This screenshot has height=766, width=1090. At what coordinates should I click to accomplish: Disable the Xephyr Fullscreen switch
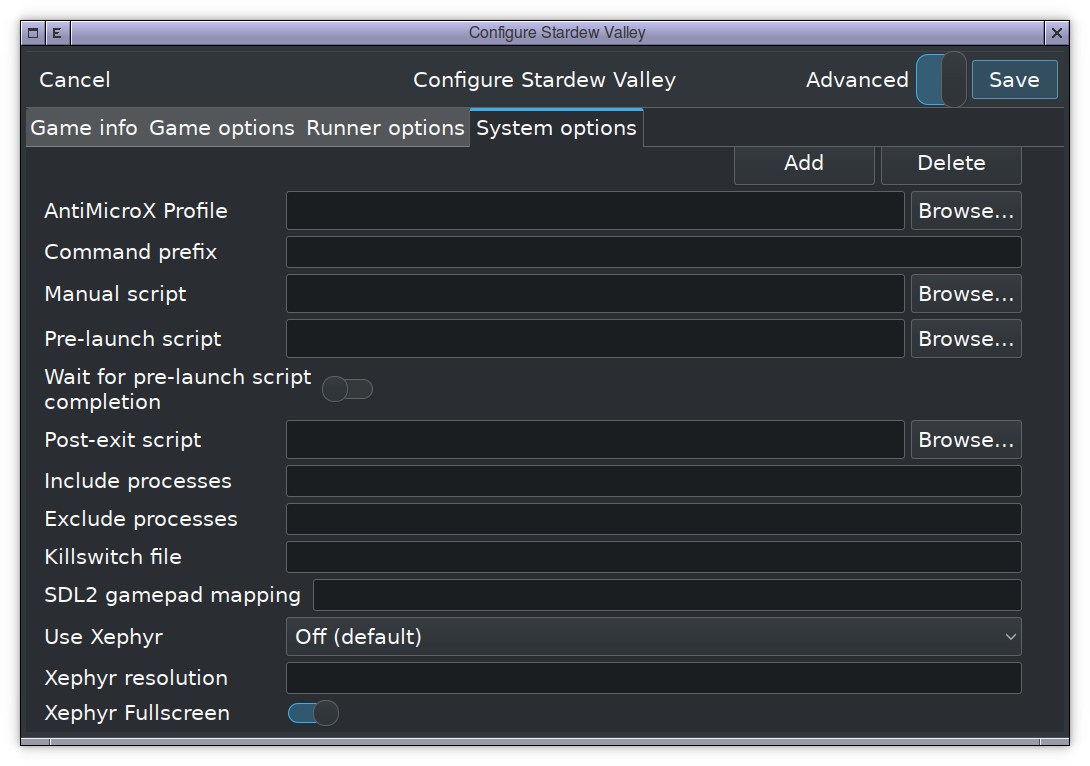click(x=313, y=713)
